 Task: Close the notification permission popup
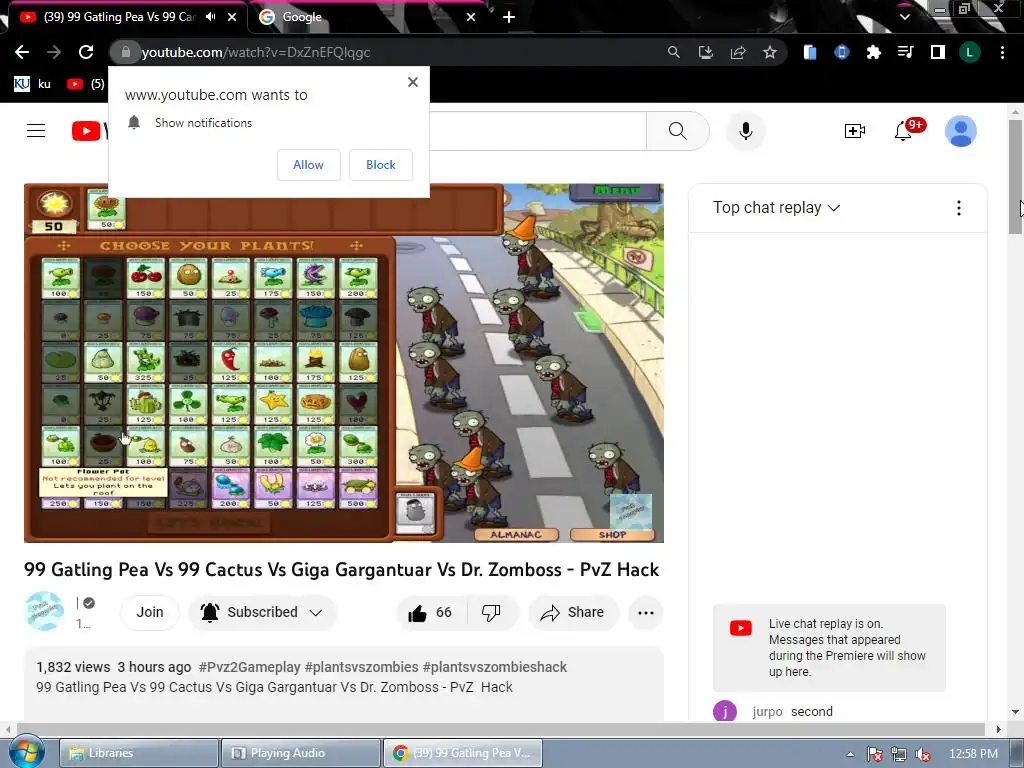point(413,82)
